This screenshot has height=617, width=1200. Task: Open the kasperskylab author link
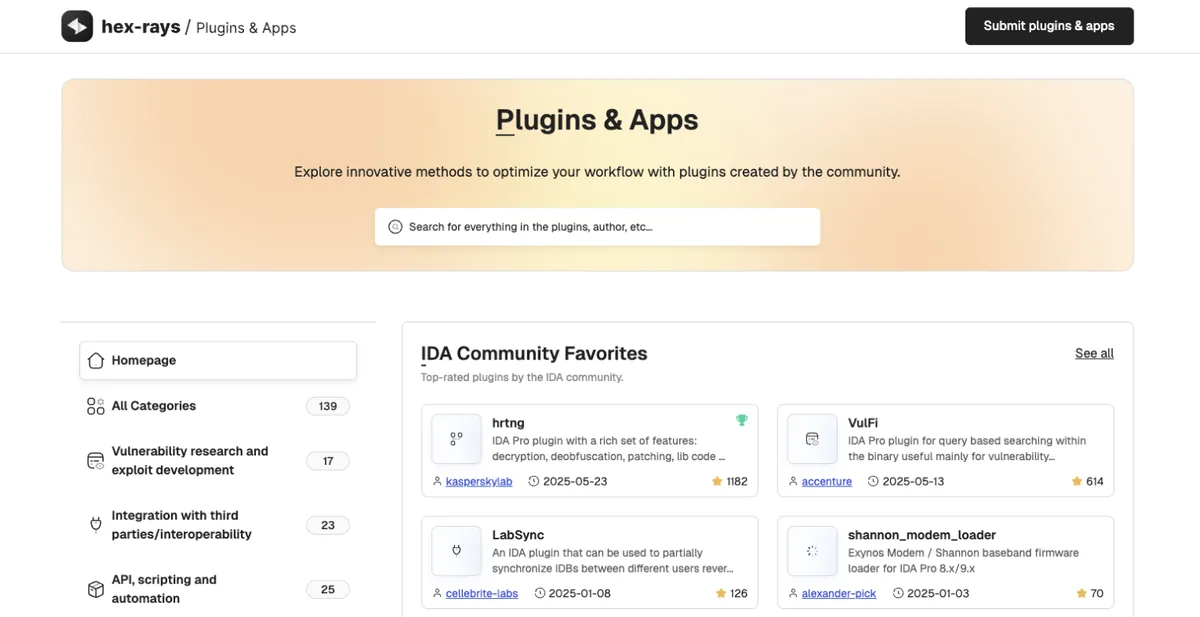(479, 481)
